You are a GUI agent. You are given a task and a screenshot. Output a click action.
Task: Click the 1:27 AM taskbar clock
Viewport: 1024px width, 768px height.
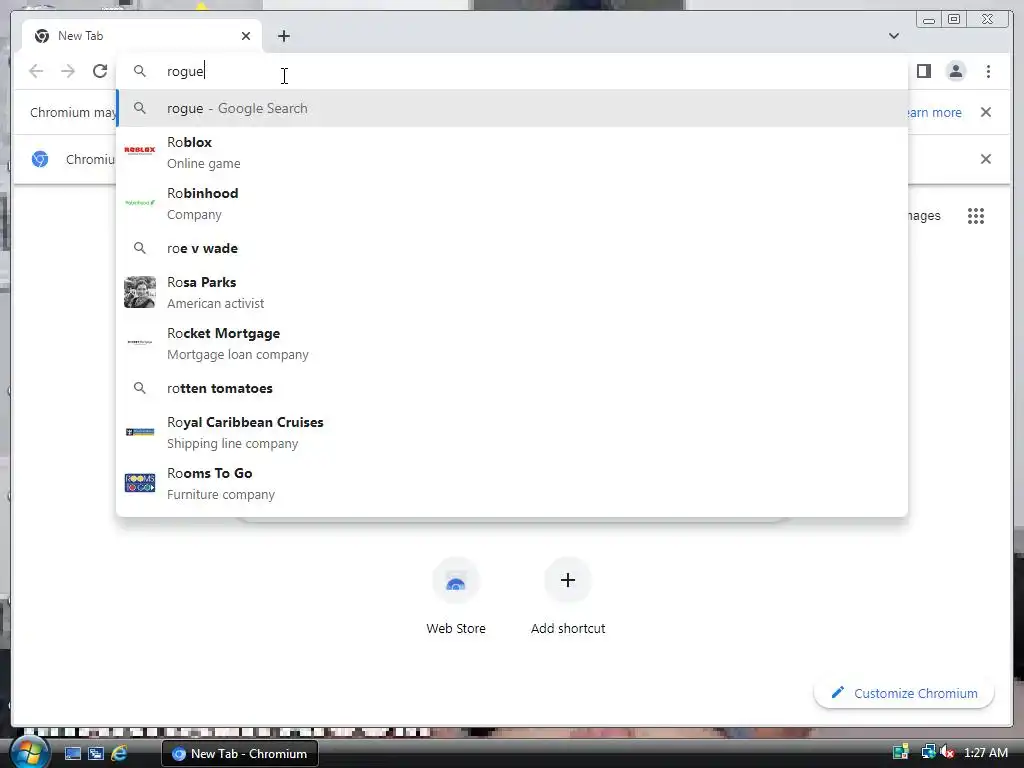[x=985, y=753]
